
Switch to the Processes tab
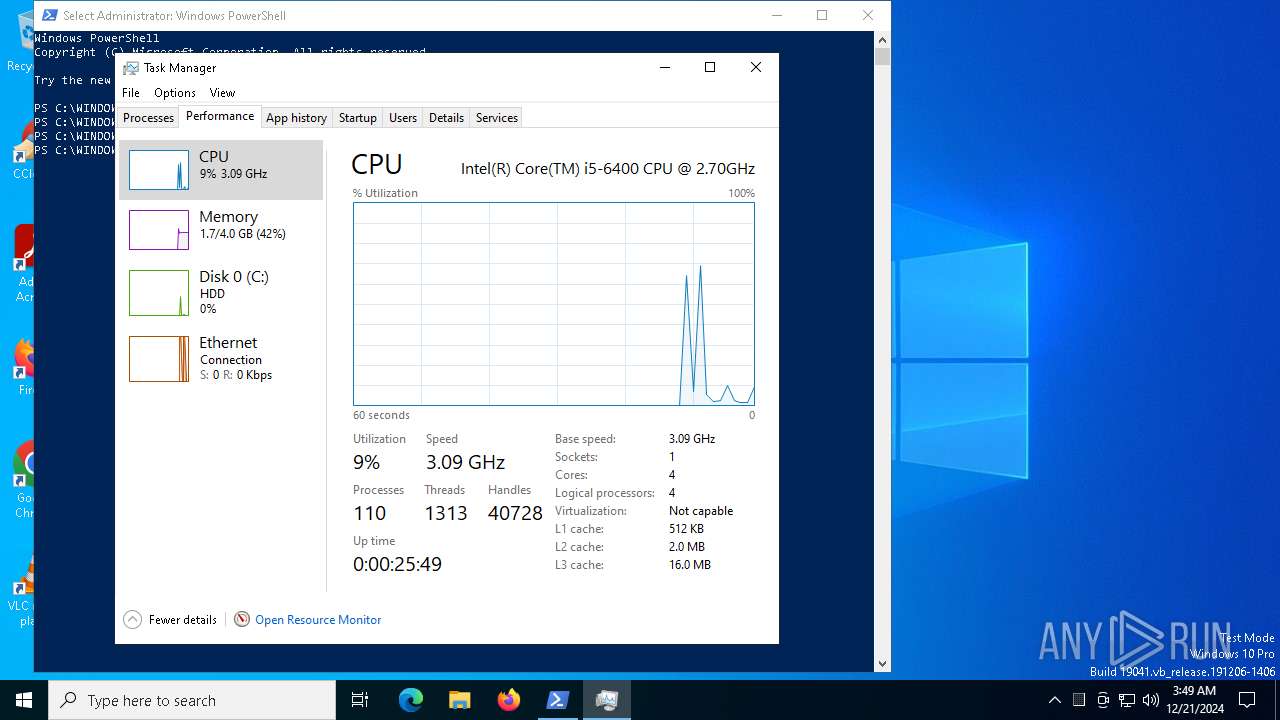(149, 118)
